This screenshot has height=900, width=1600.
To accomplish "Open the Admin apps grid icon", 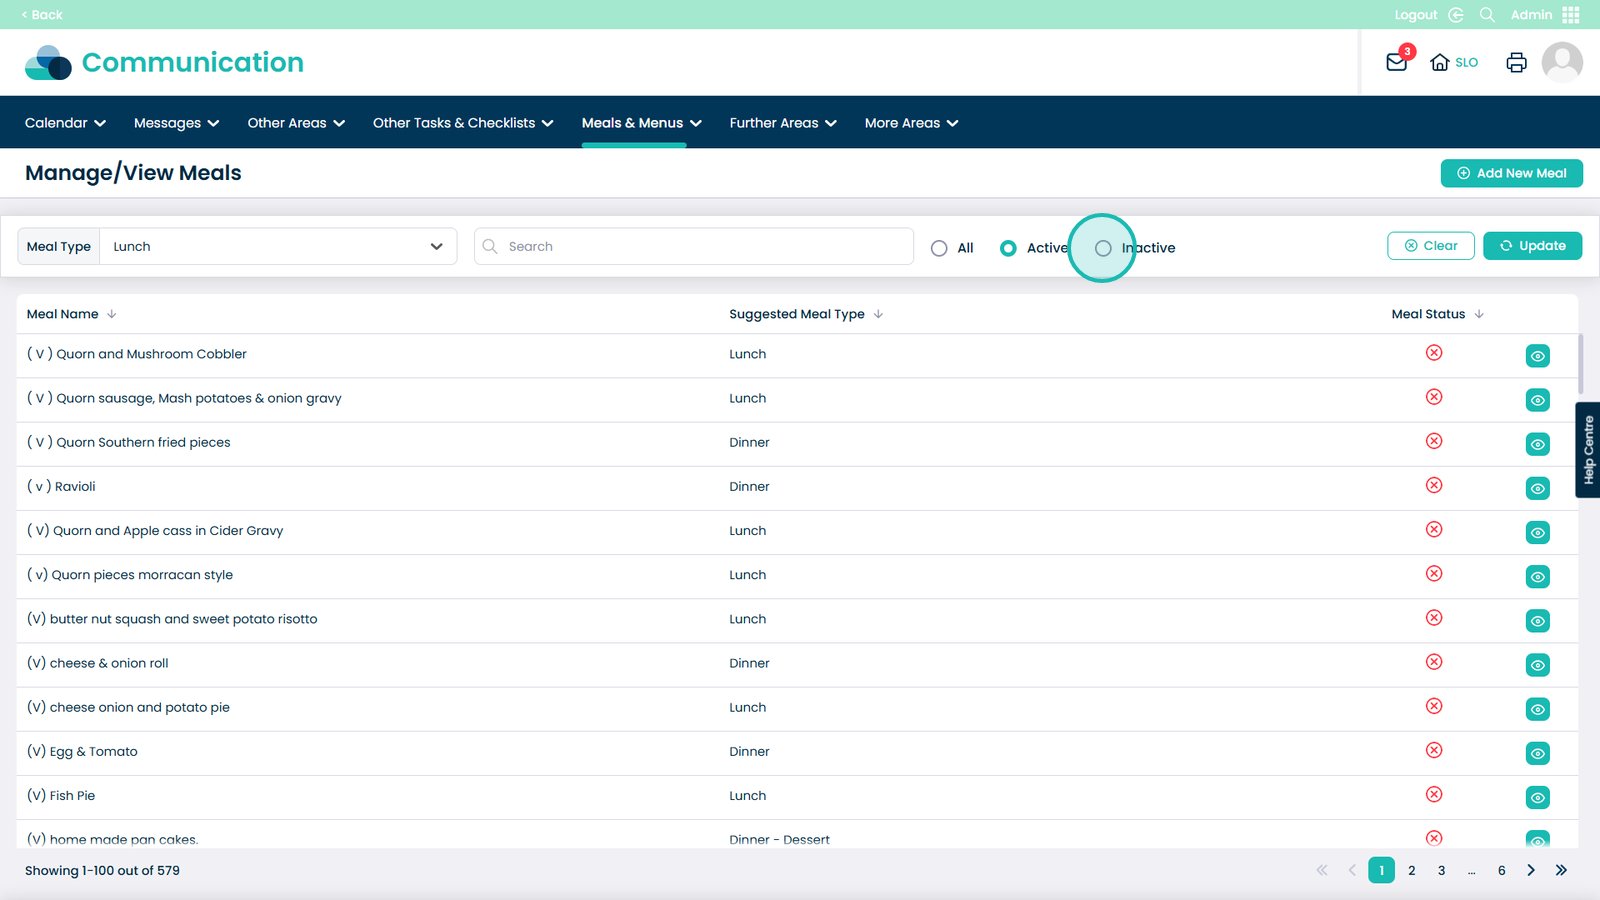I will point(1571,15).
